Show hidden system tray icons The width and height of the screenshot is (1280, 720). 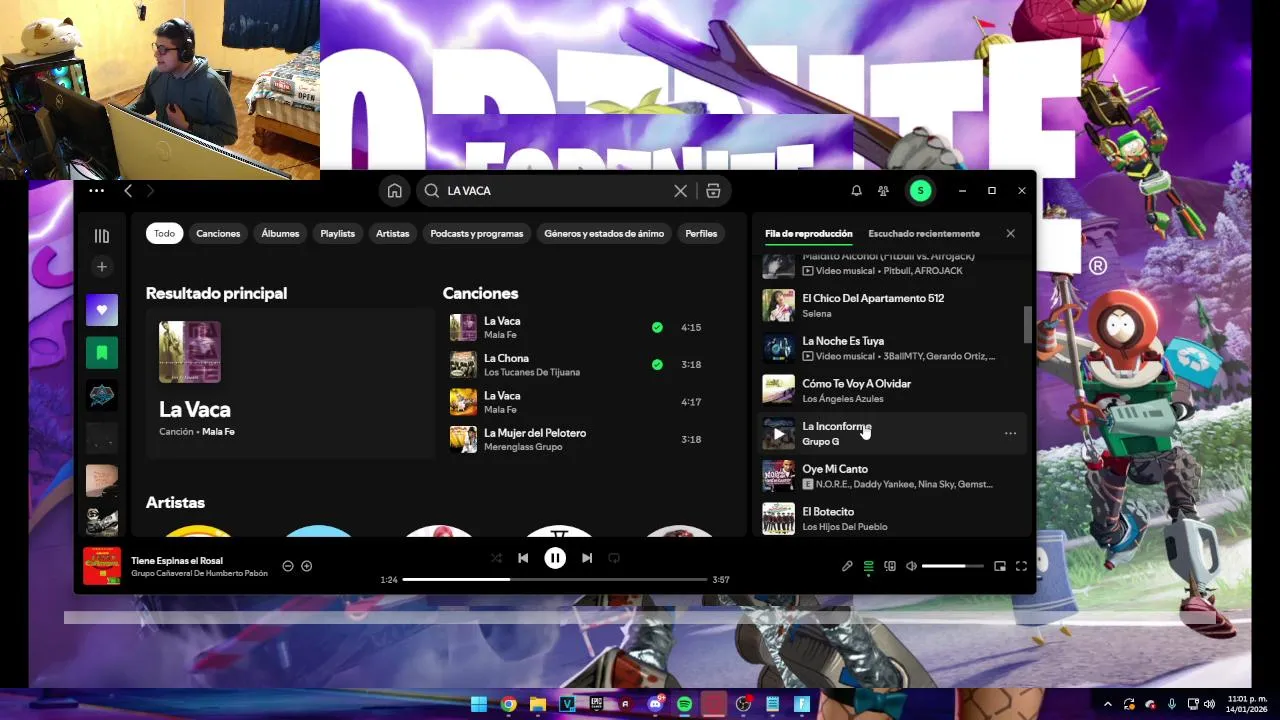coord(1107,704)
